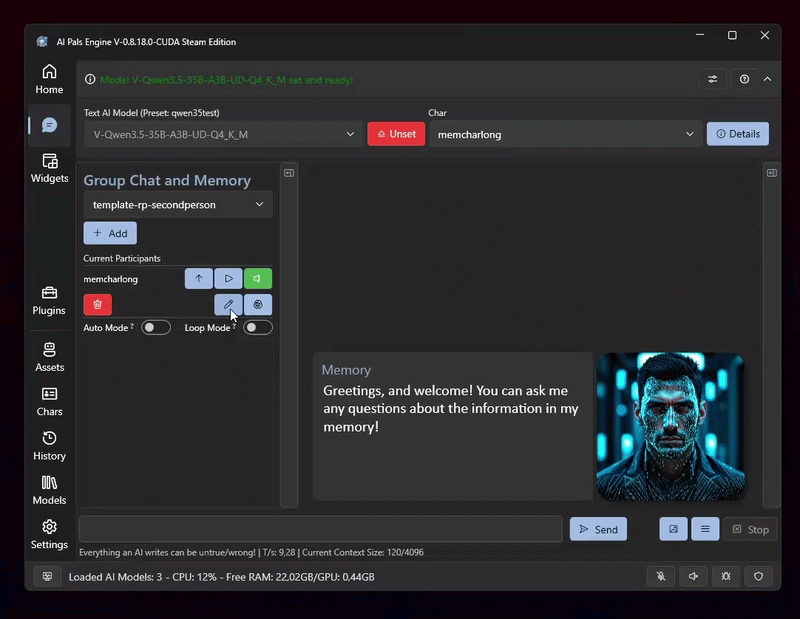This screenshot has height=619, width=800.
Task: Open the bug debug icon in status bar
Action: pos(725,576)
